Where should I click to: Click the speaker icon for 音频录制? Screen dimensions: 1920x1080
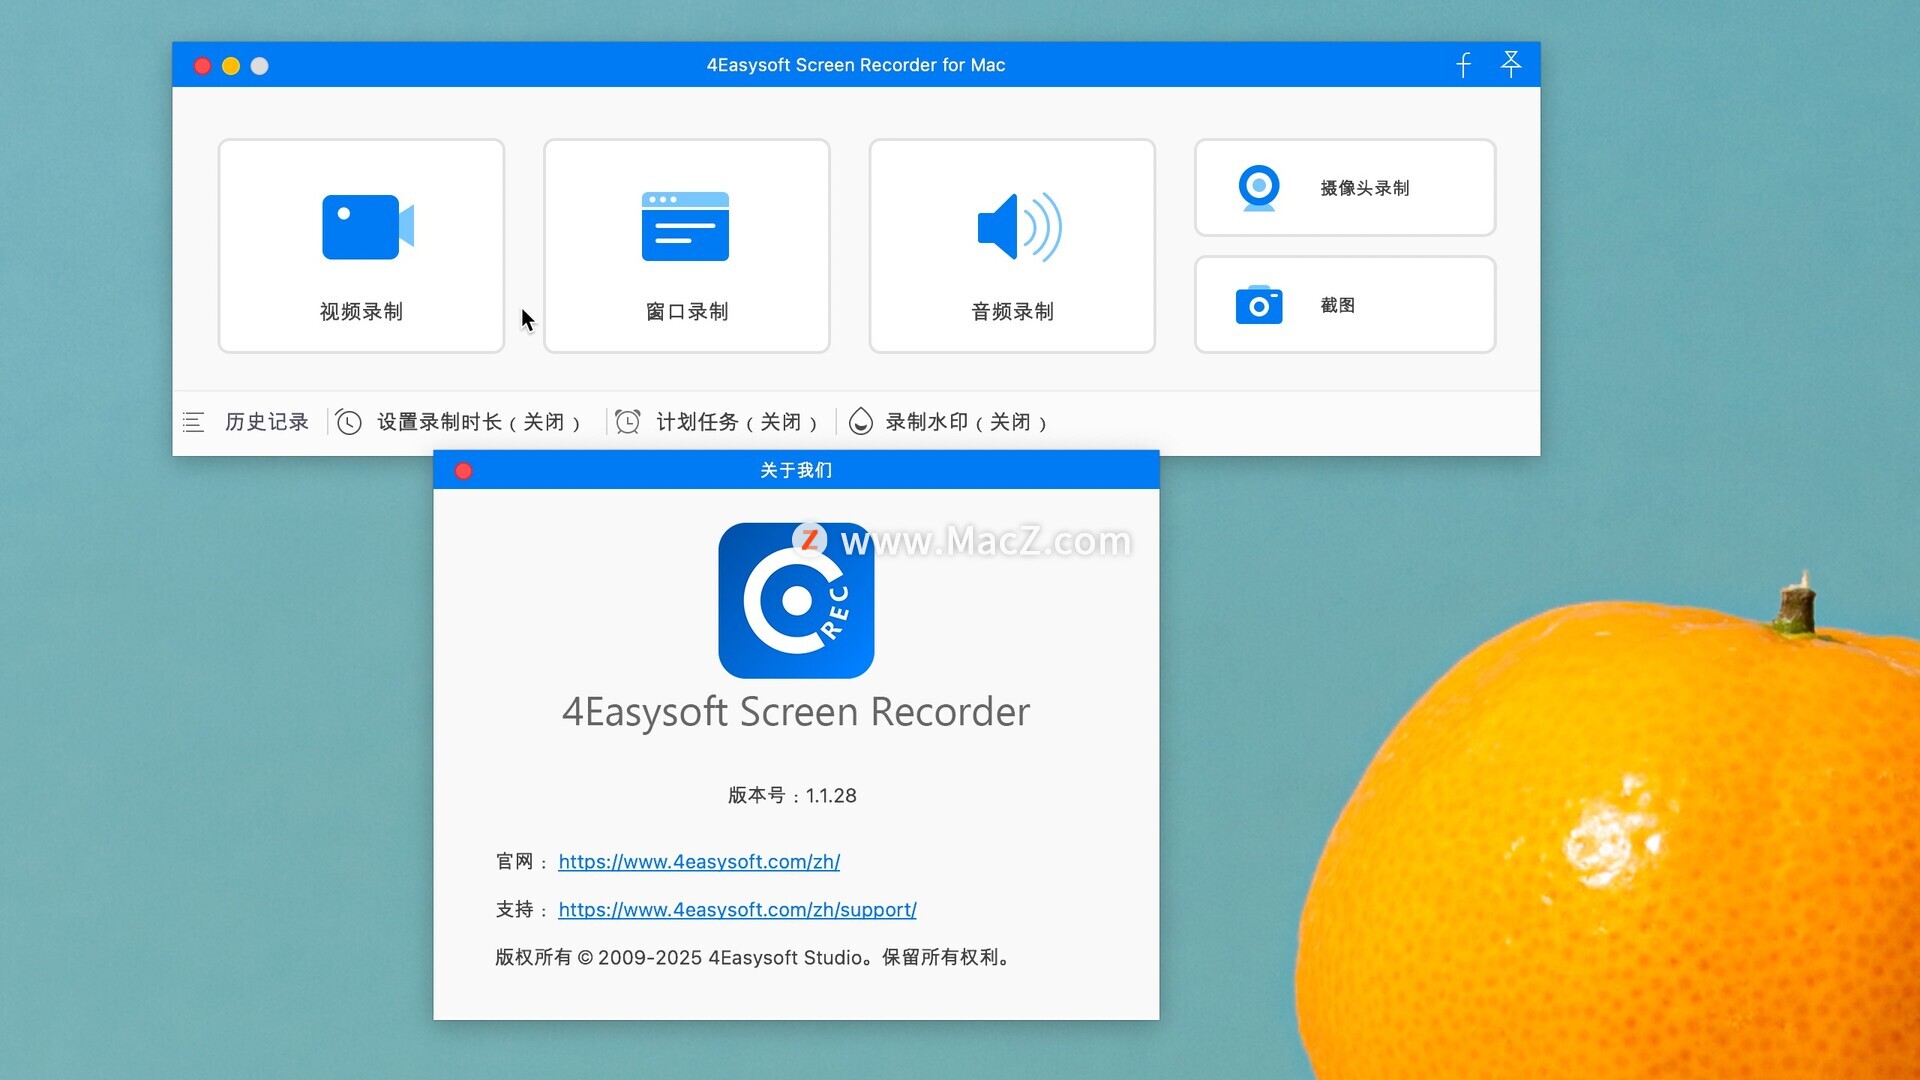click(x=1019, y=227)
